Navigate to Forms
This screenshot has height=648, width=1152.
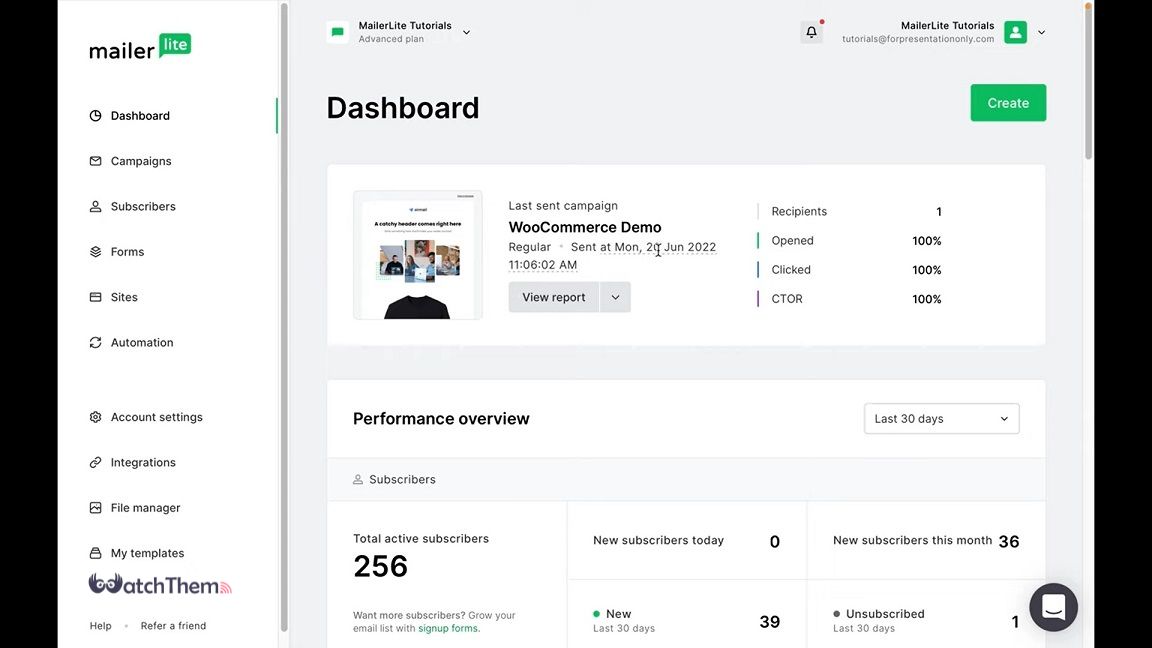coord(127,251)
